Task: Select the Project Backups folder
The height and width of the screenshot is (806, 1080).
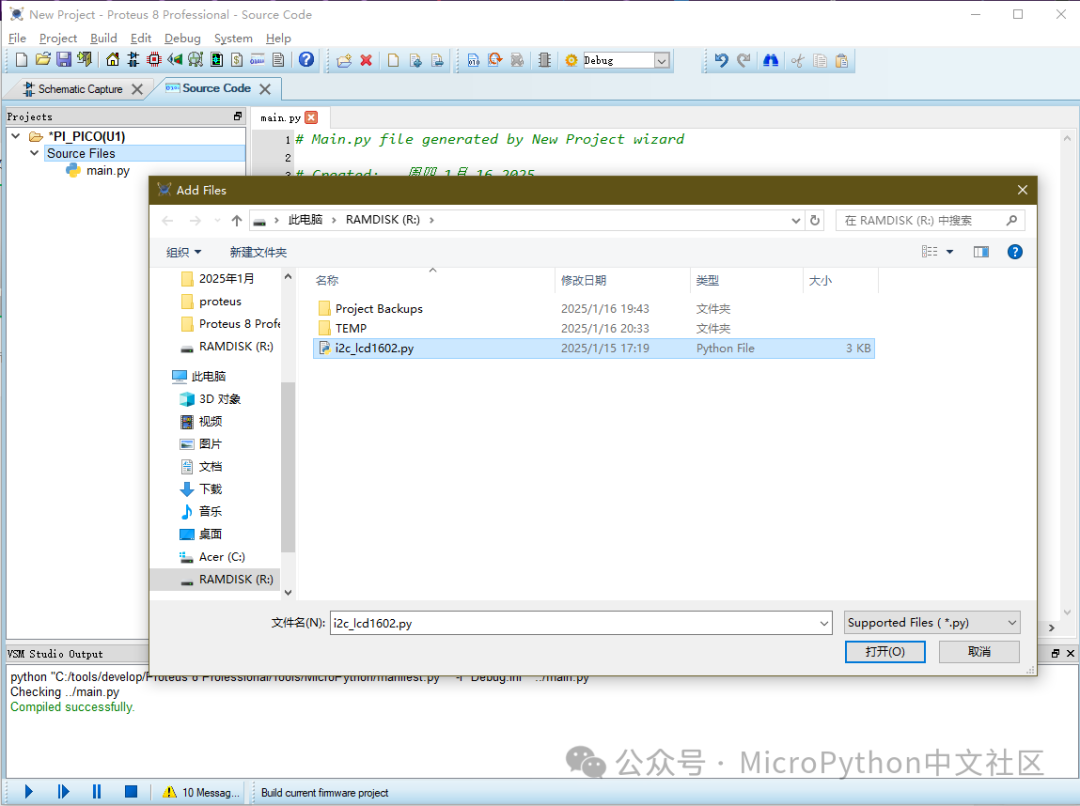Action: click(x=379, y=309)
